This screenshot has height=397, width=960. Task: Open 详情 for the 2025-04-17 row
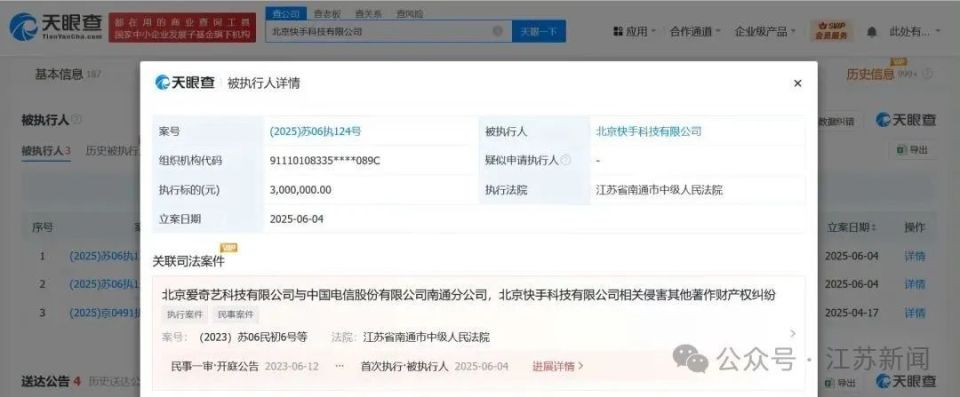tap(915, 313)
